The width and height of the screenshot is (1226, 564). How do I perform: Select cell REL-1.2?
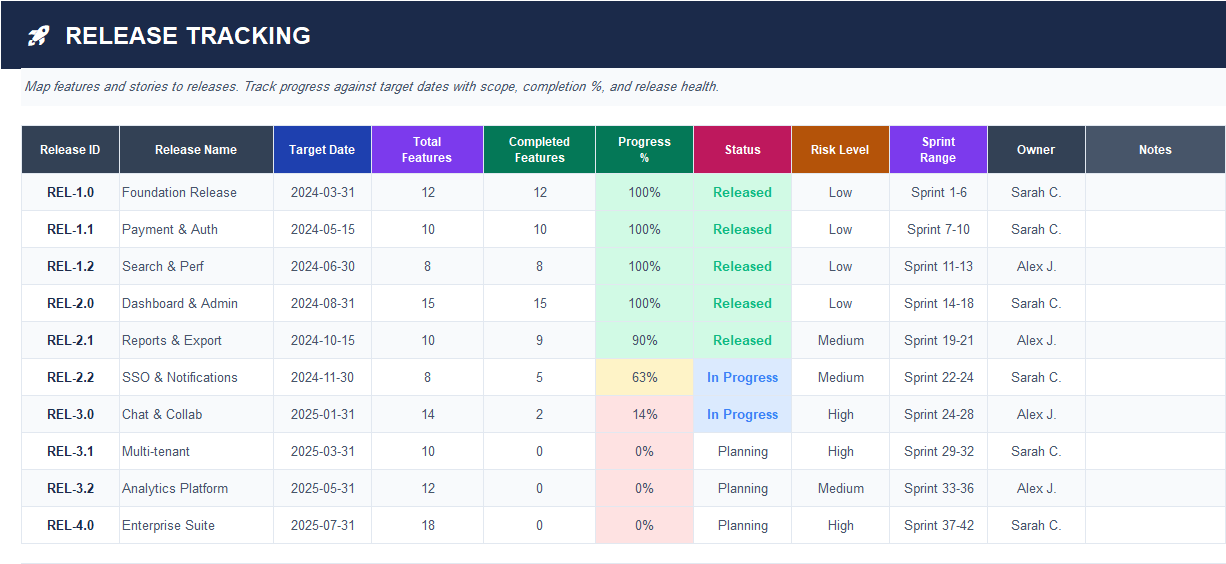(x=70, y=266)
